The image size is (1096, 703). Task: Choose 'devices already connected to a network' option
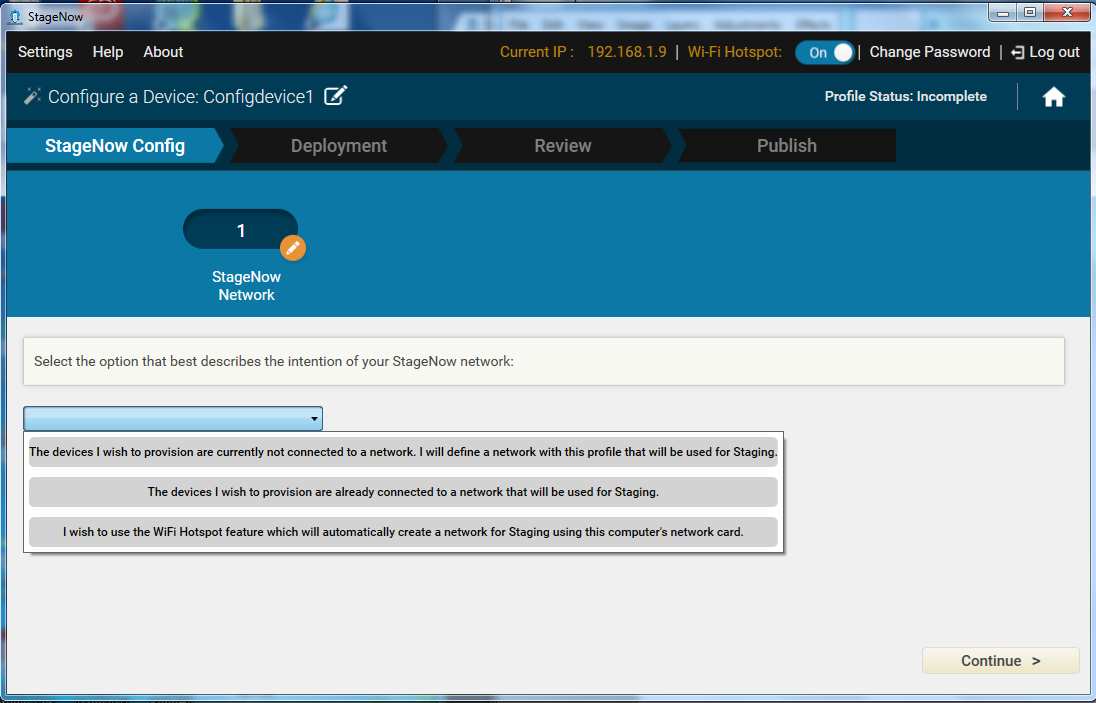(403, 492)
